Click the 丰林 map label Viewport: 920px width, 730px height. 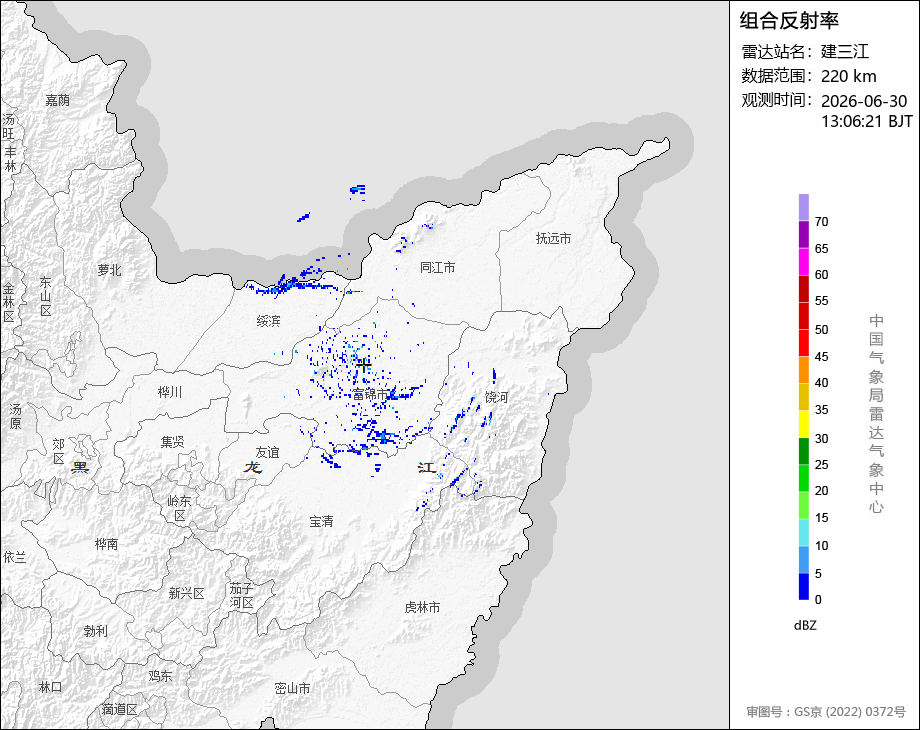(11, 159)
